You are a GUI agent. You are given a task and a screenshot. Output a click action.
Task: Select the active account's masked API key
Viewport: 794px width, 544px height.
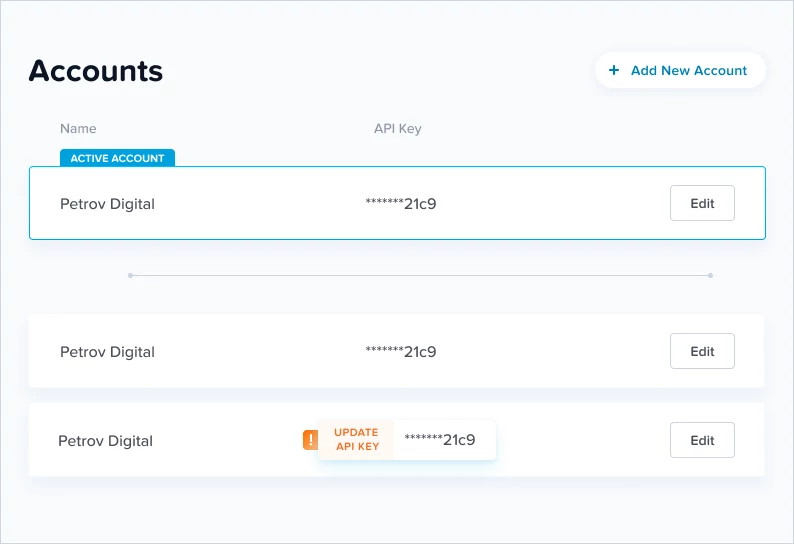401,204
